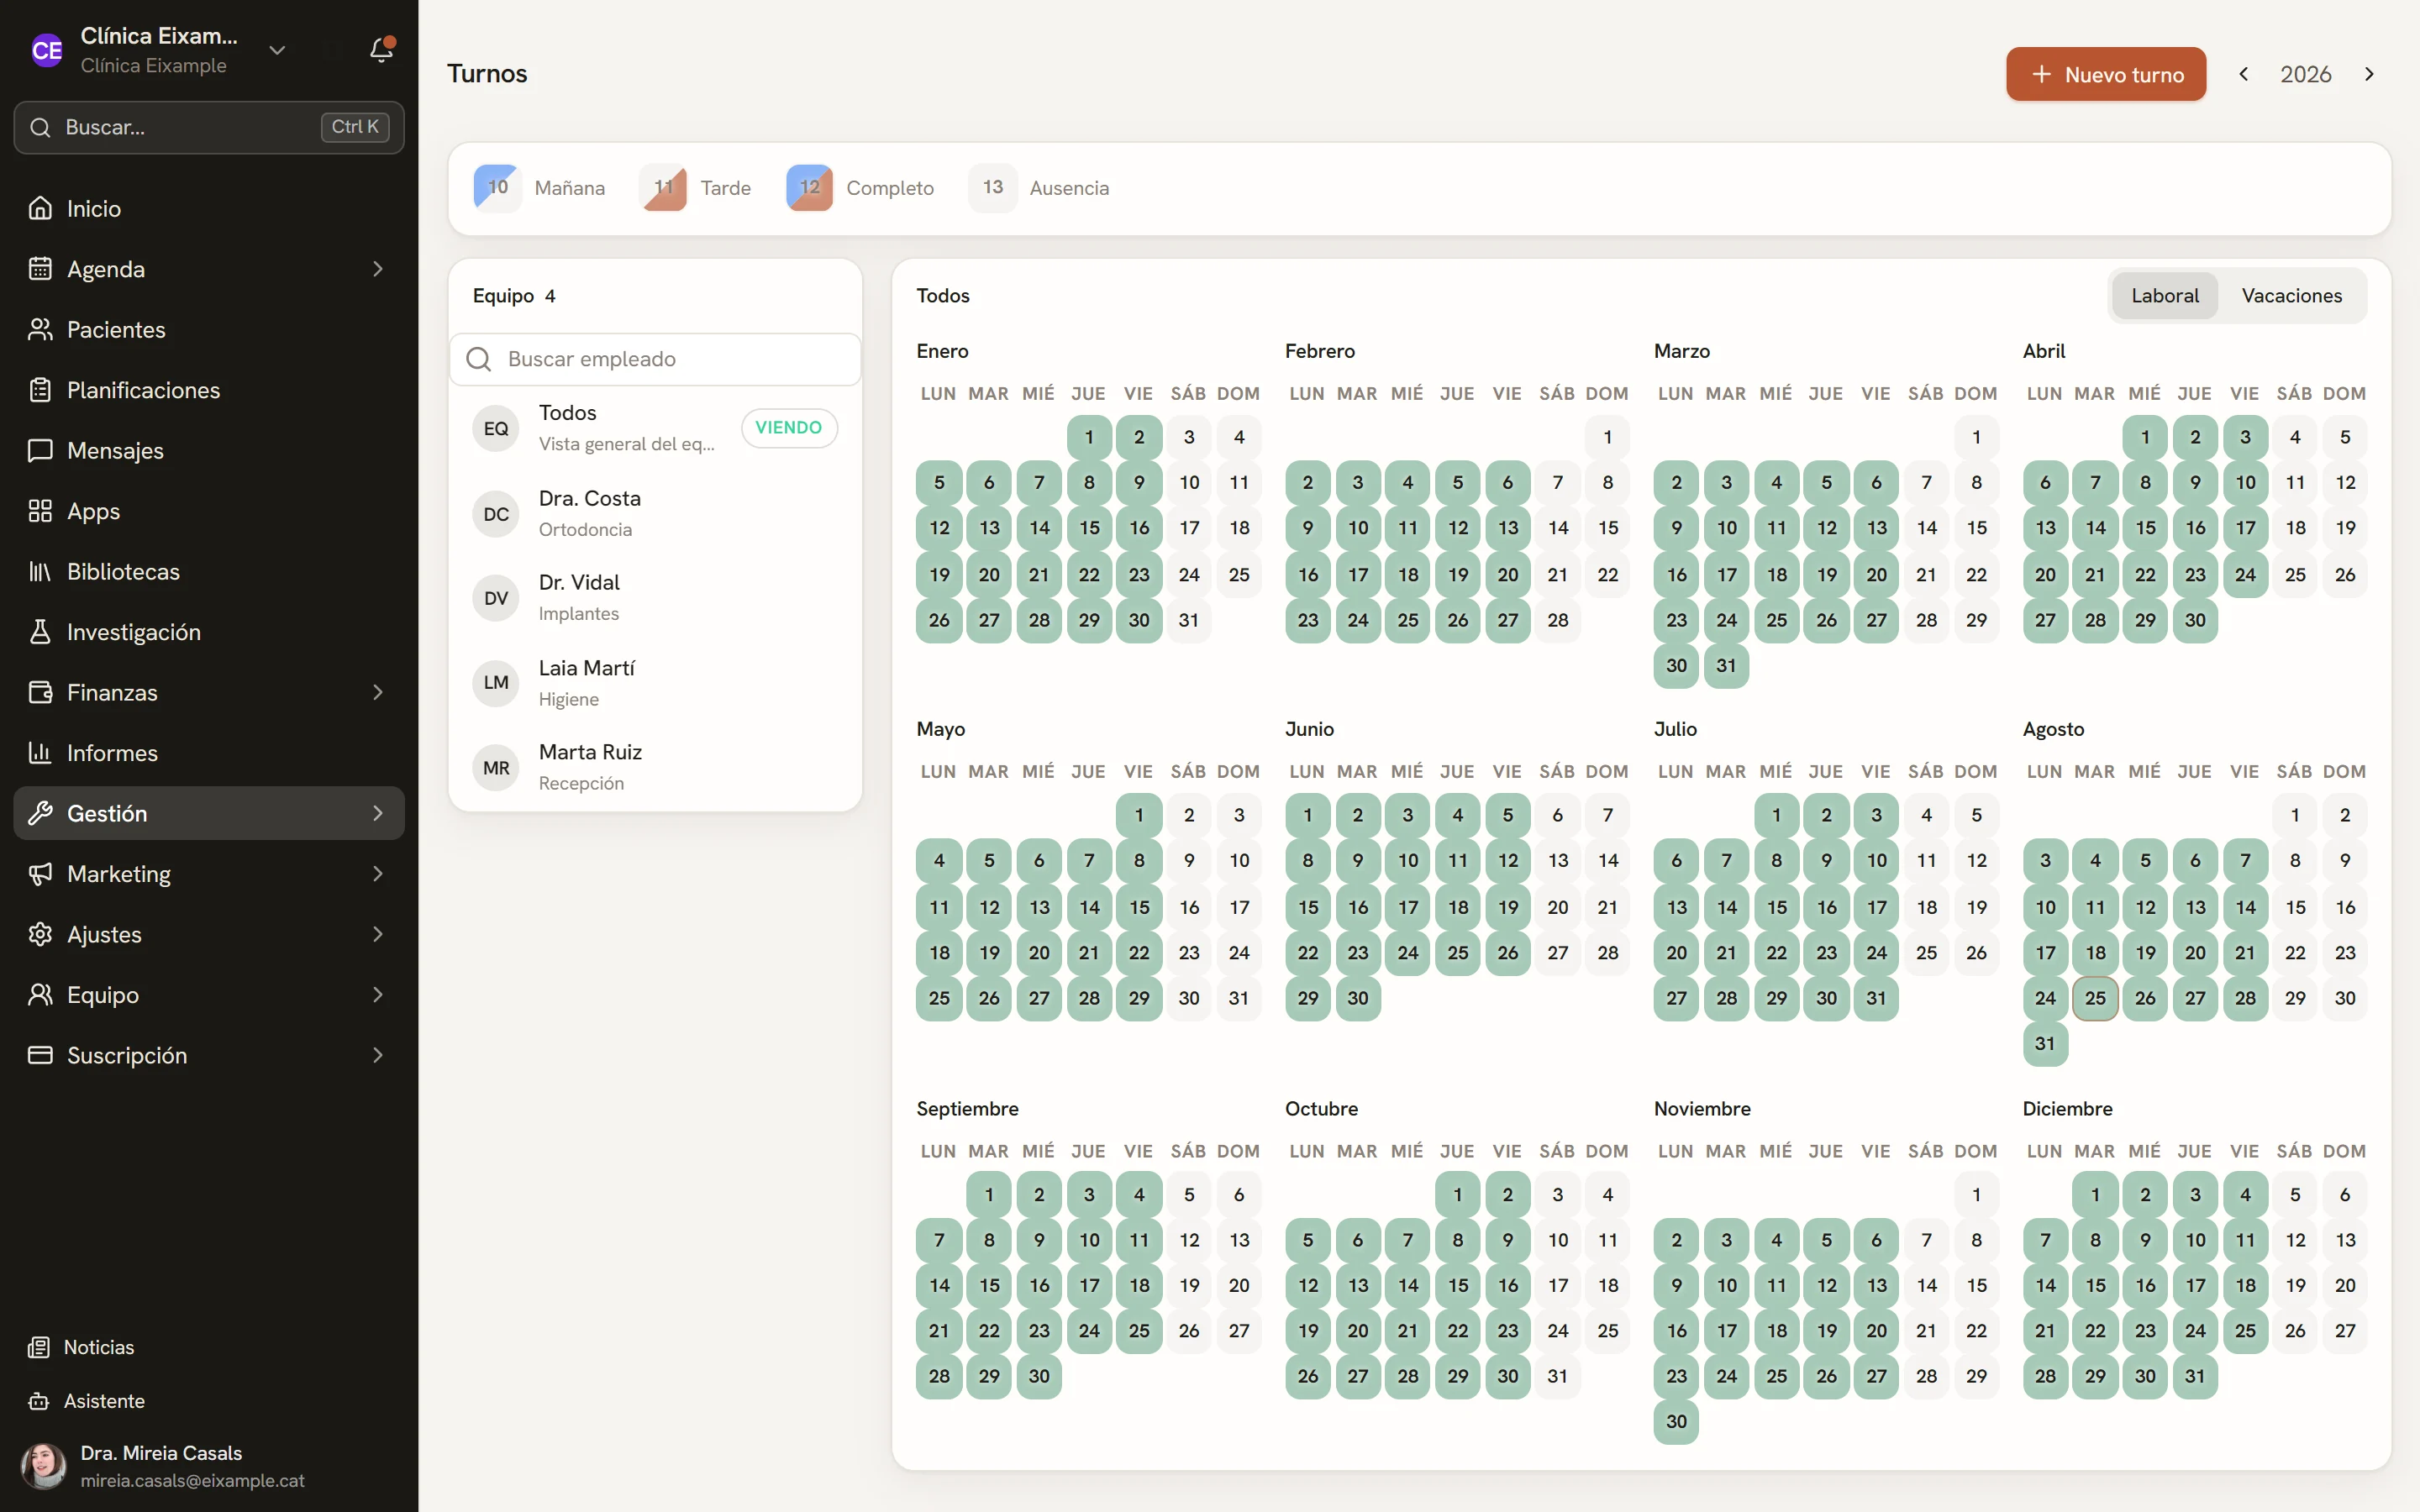Image resolution: width=2420 pixels, height=1512 pixels.
Task: Switch to Vacaciones view
Action: tap(2292, 295)
